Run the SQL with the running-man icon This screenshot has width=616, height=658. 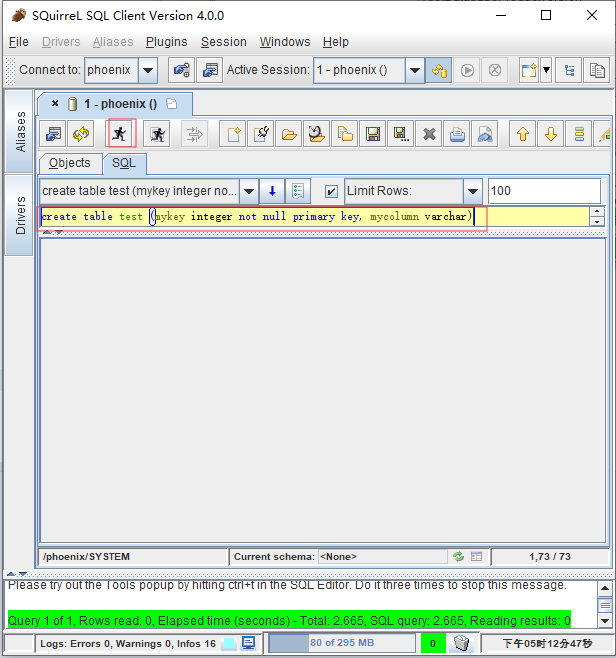click(x=120, y=134)
